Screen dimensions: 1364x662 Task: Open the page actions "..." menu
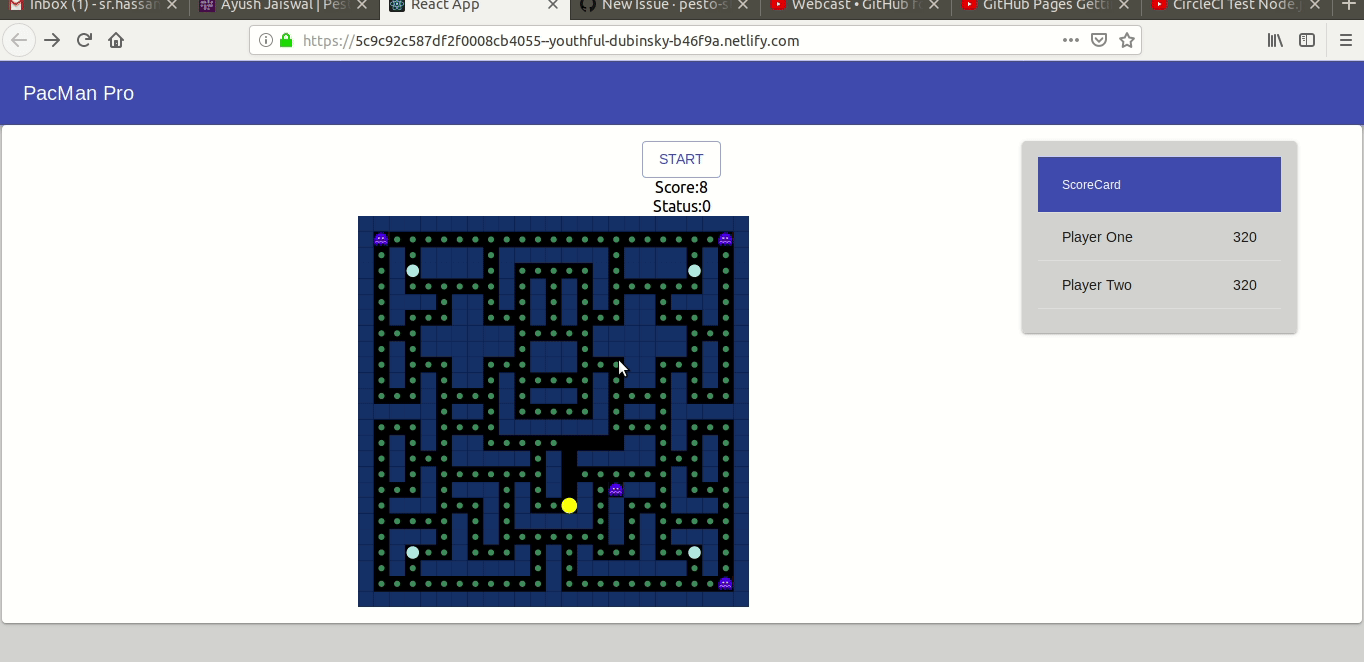pos(1070,40)
